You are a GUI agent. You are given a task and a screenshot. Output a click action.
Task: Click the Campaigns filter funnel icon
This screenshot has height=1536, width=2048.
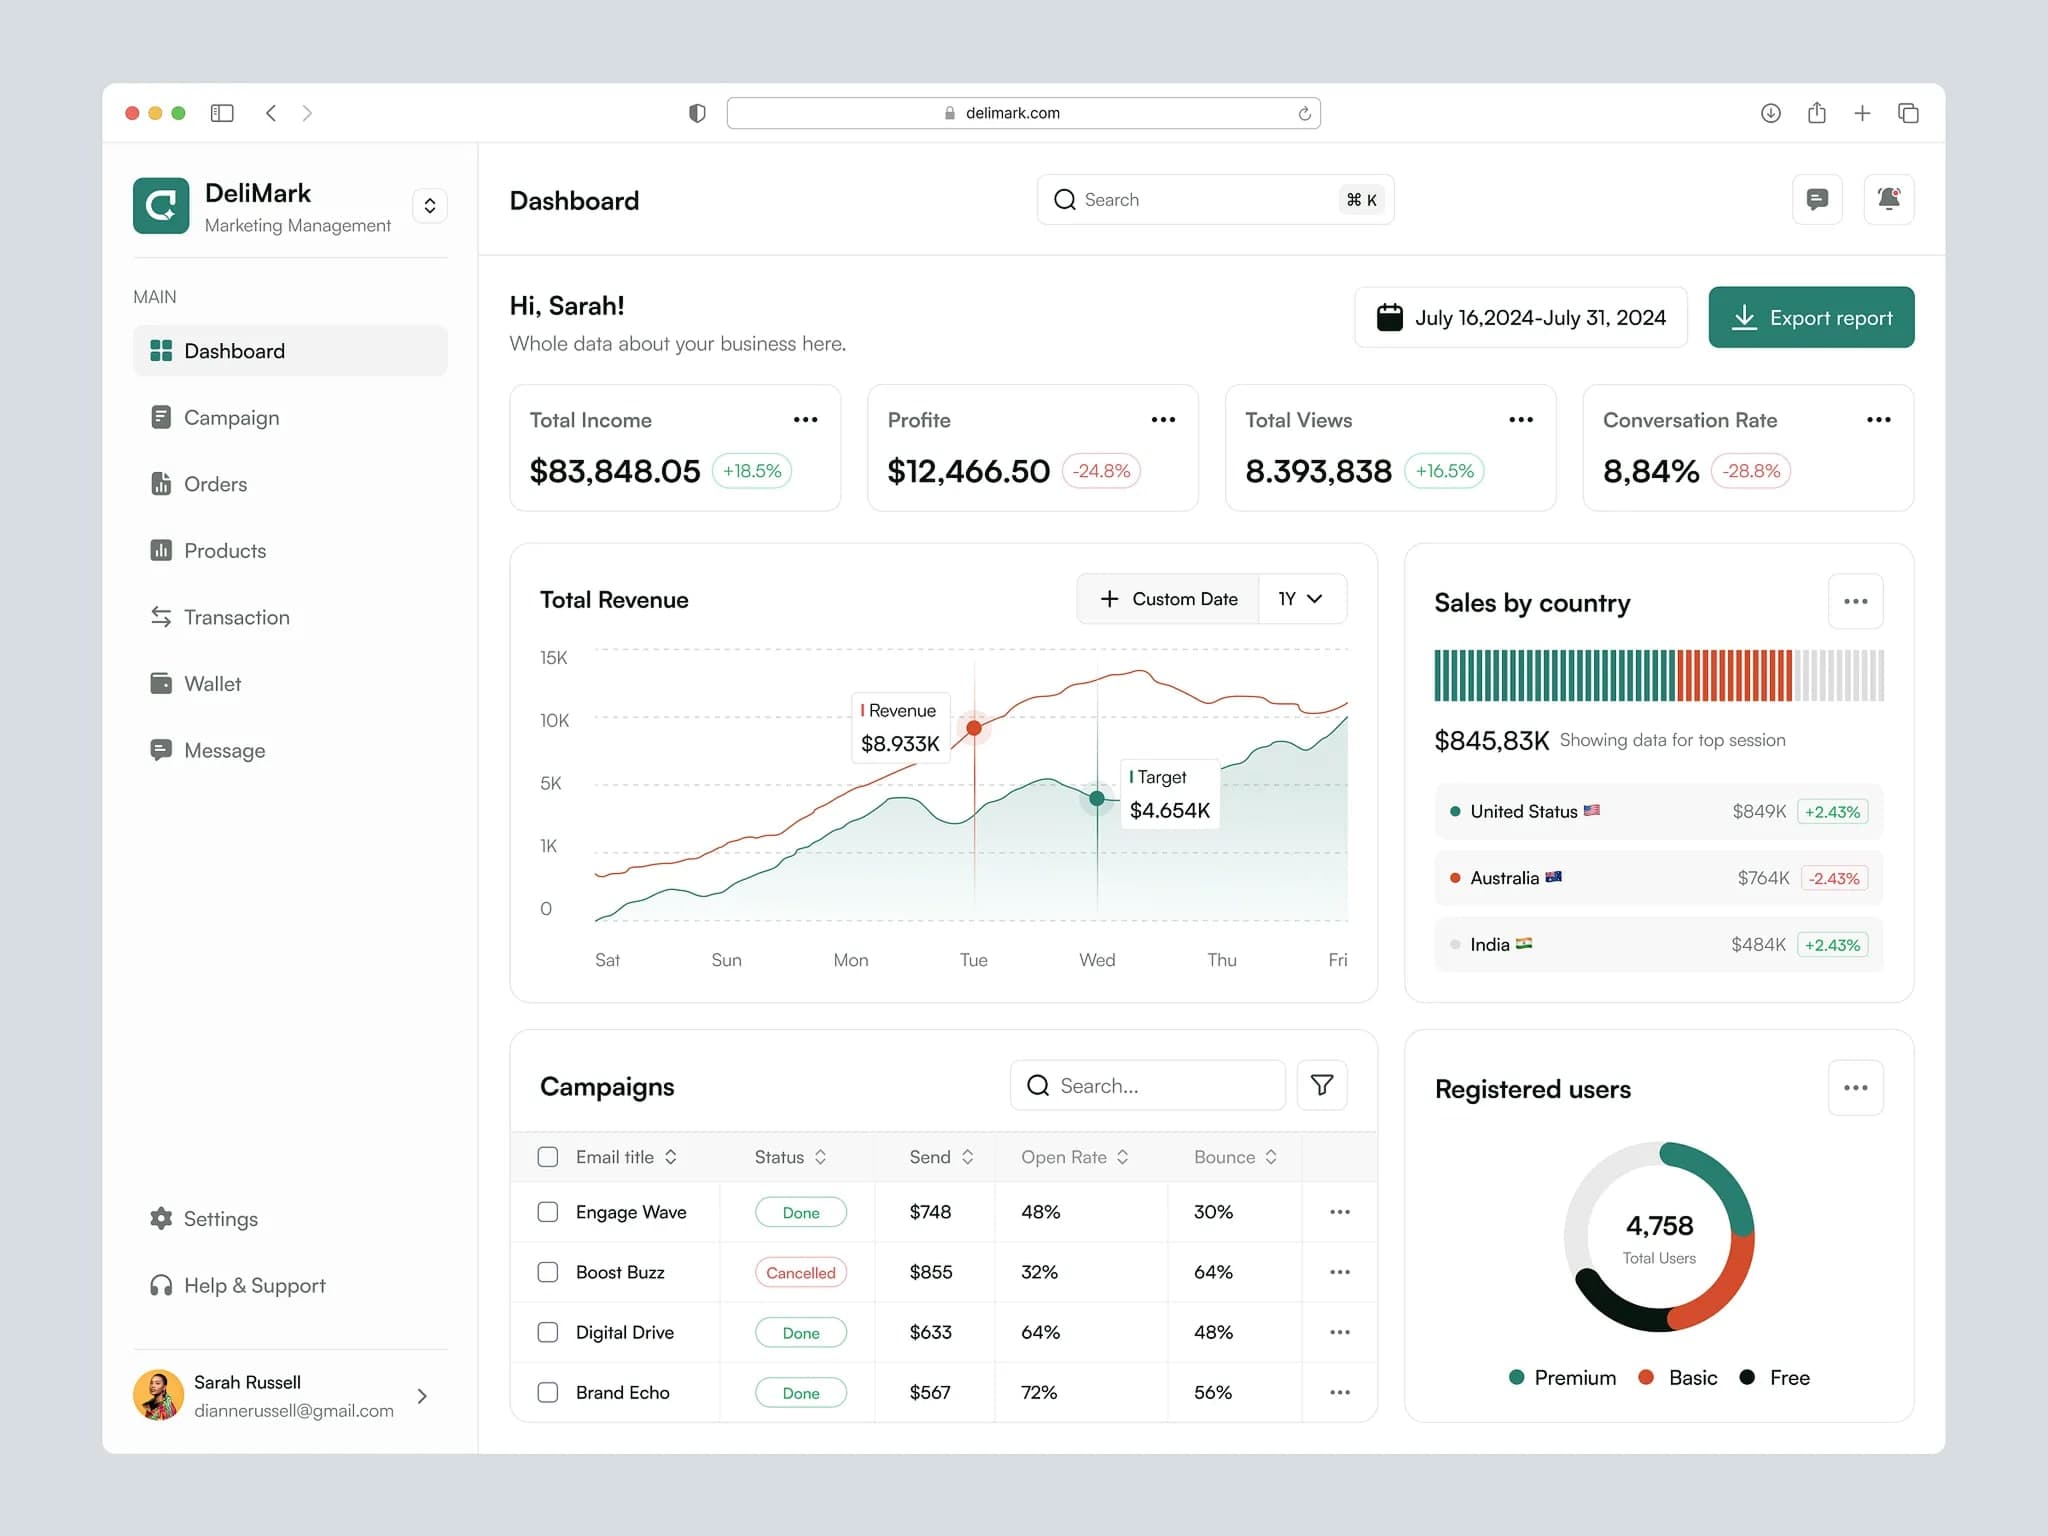[x=1321, y=1085]
